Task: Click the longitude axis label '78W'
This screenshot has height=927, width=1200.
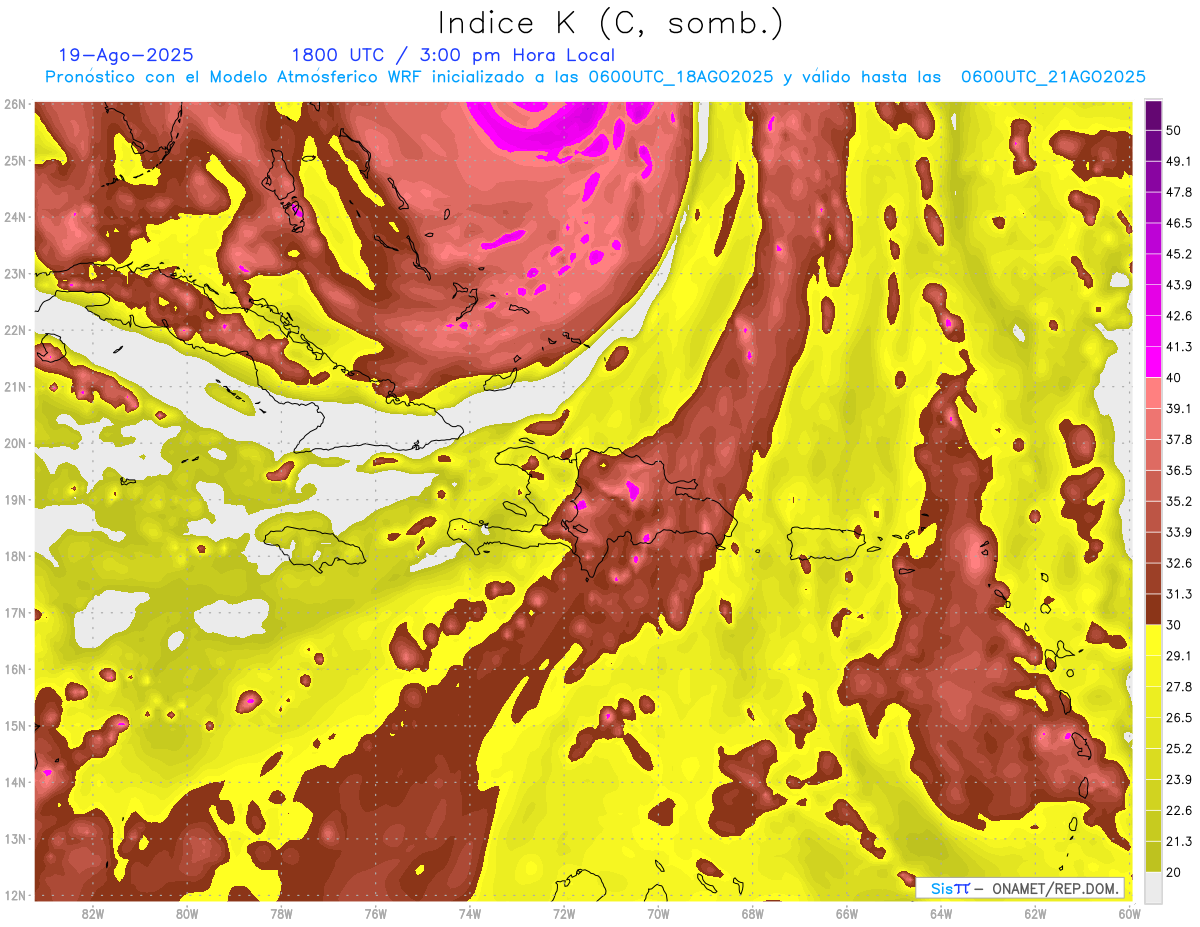Action: click(x=281, y=914)
